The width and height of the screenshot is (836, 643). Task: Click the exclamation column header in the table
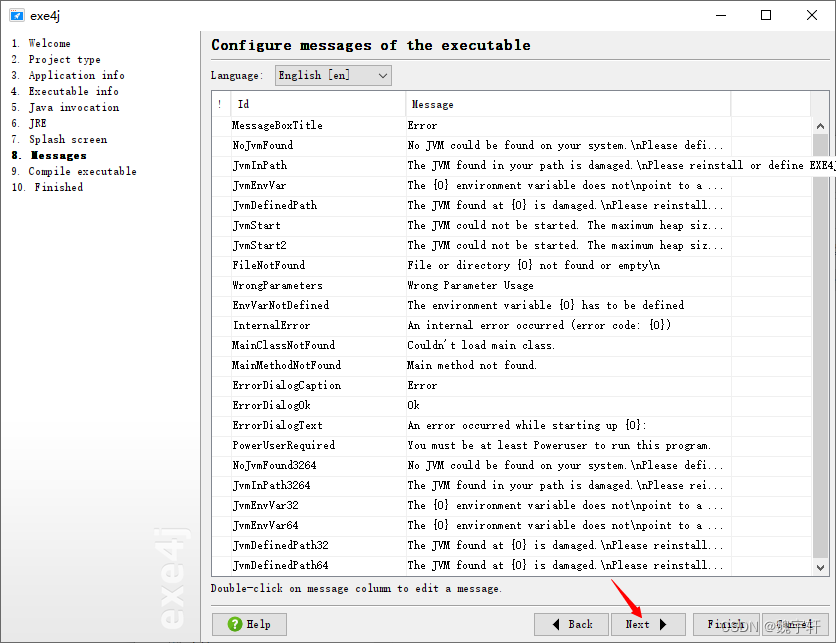click(x=220, y=104)
